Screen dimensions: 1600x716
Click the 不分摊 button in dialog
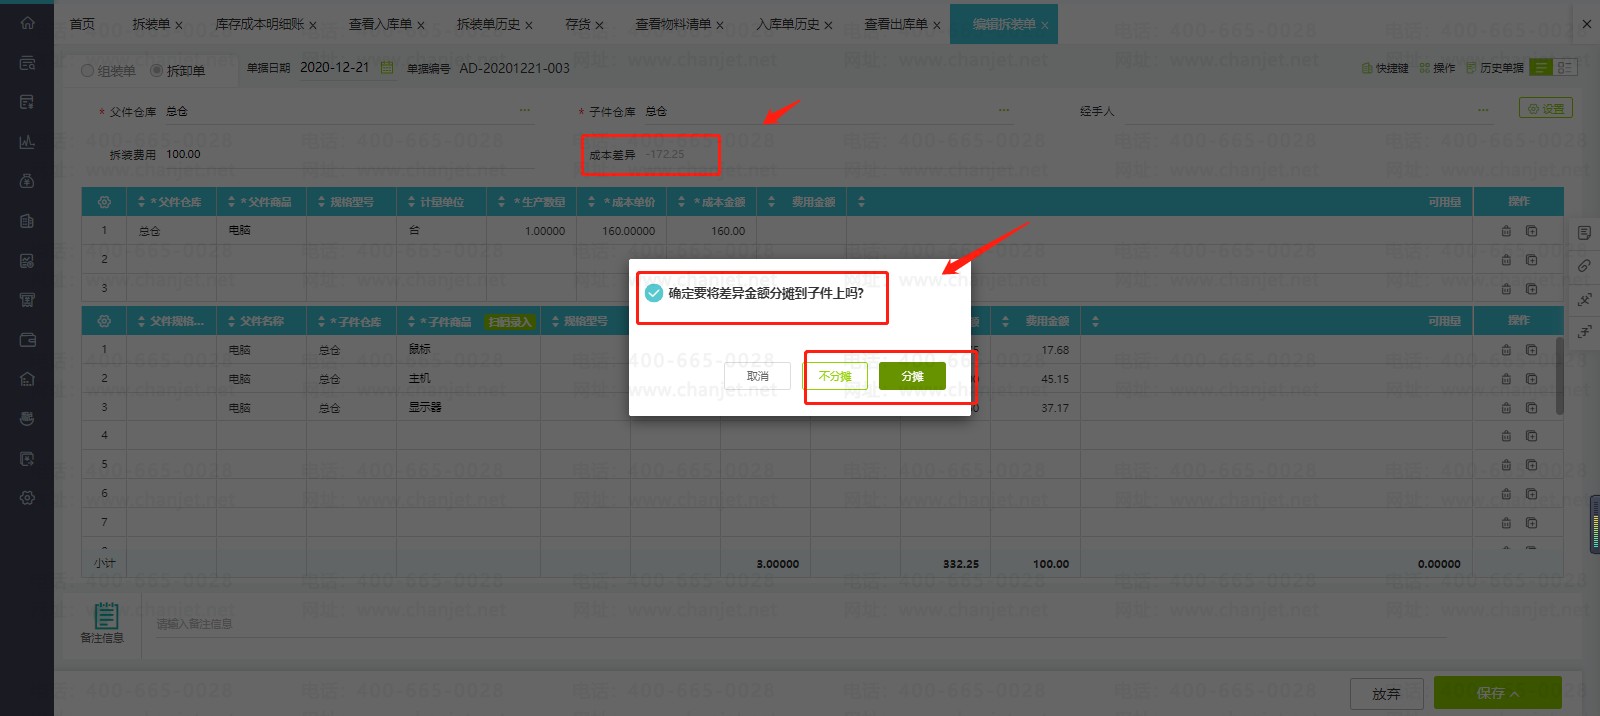(835, 376)
